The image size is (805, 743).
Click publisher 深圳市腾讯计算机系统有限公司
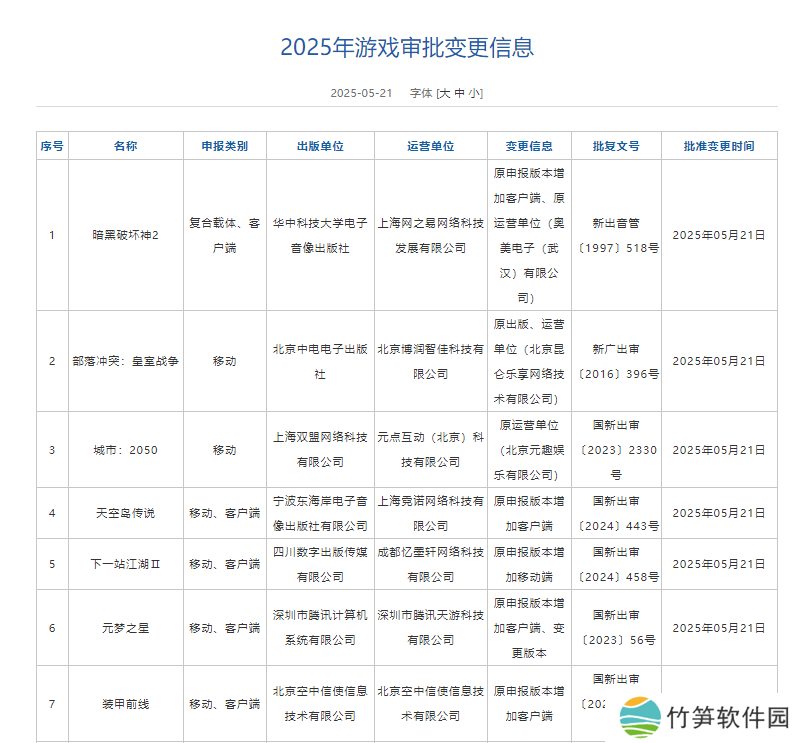(320, 628)
